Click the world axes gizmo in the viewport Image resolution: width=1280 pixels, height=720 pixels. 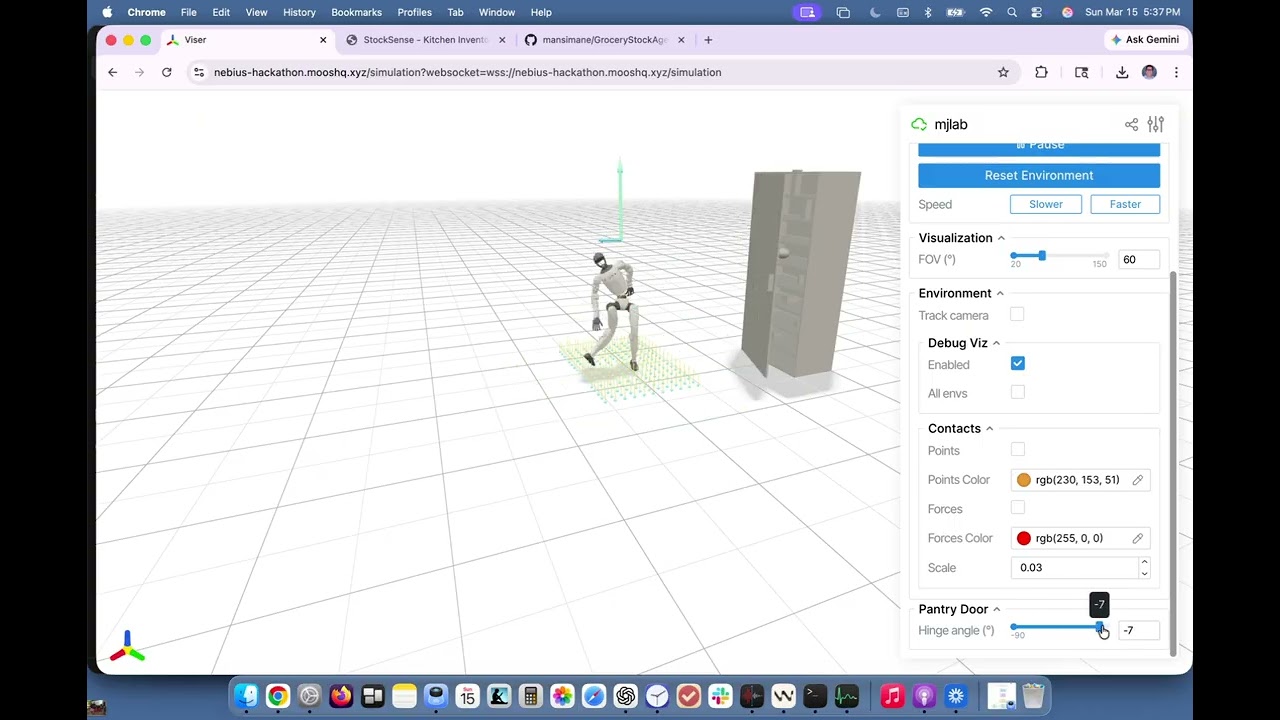pyautogui.click(x=127, y=647)
